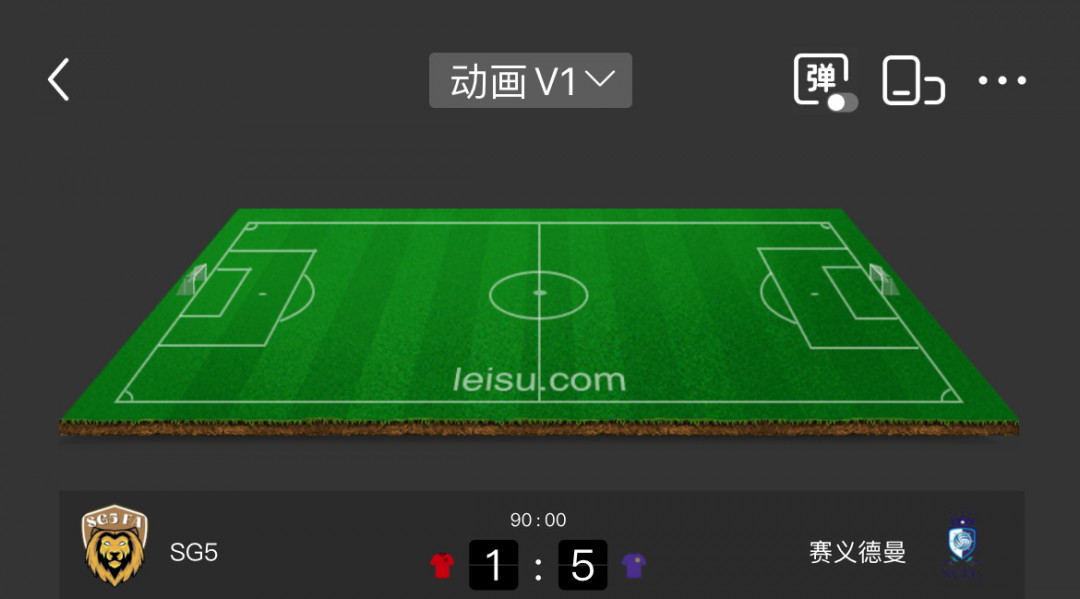Screen dimensions: 1080x599
Task: Toggle the 弹 bullet comments switch
Action: tap(825, 82)
